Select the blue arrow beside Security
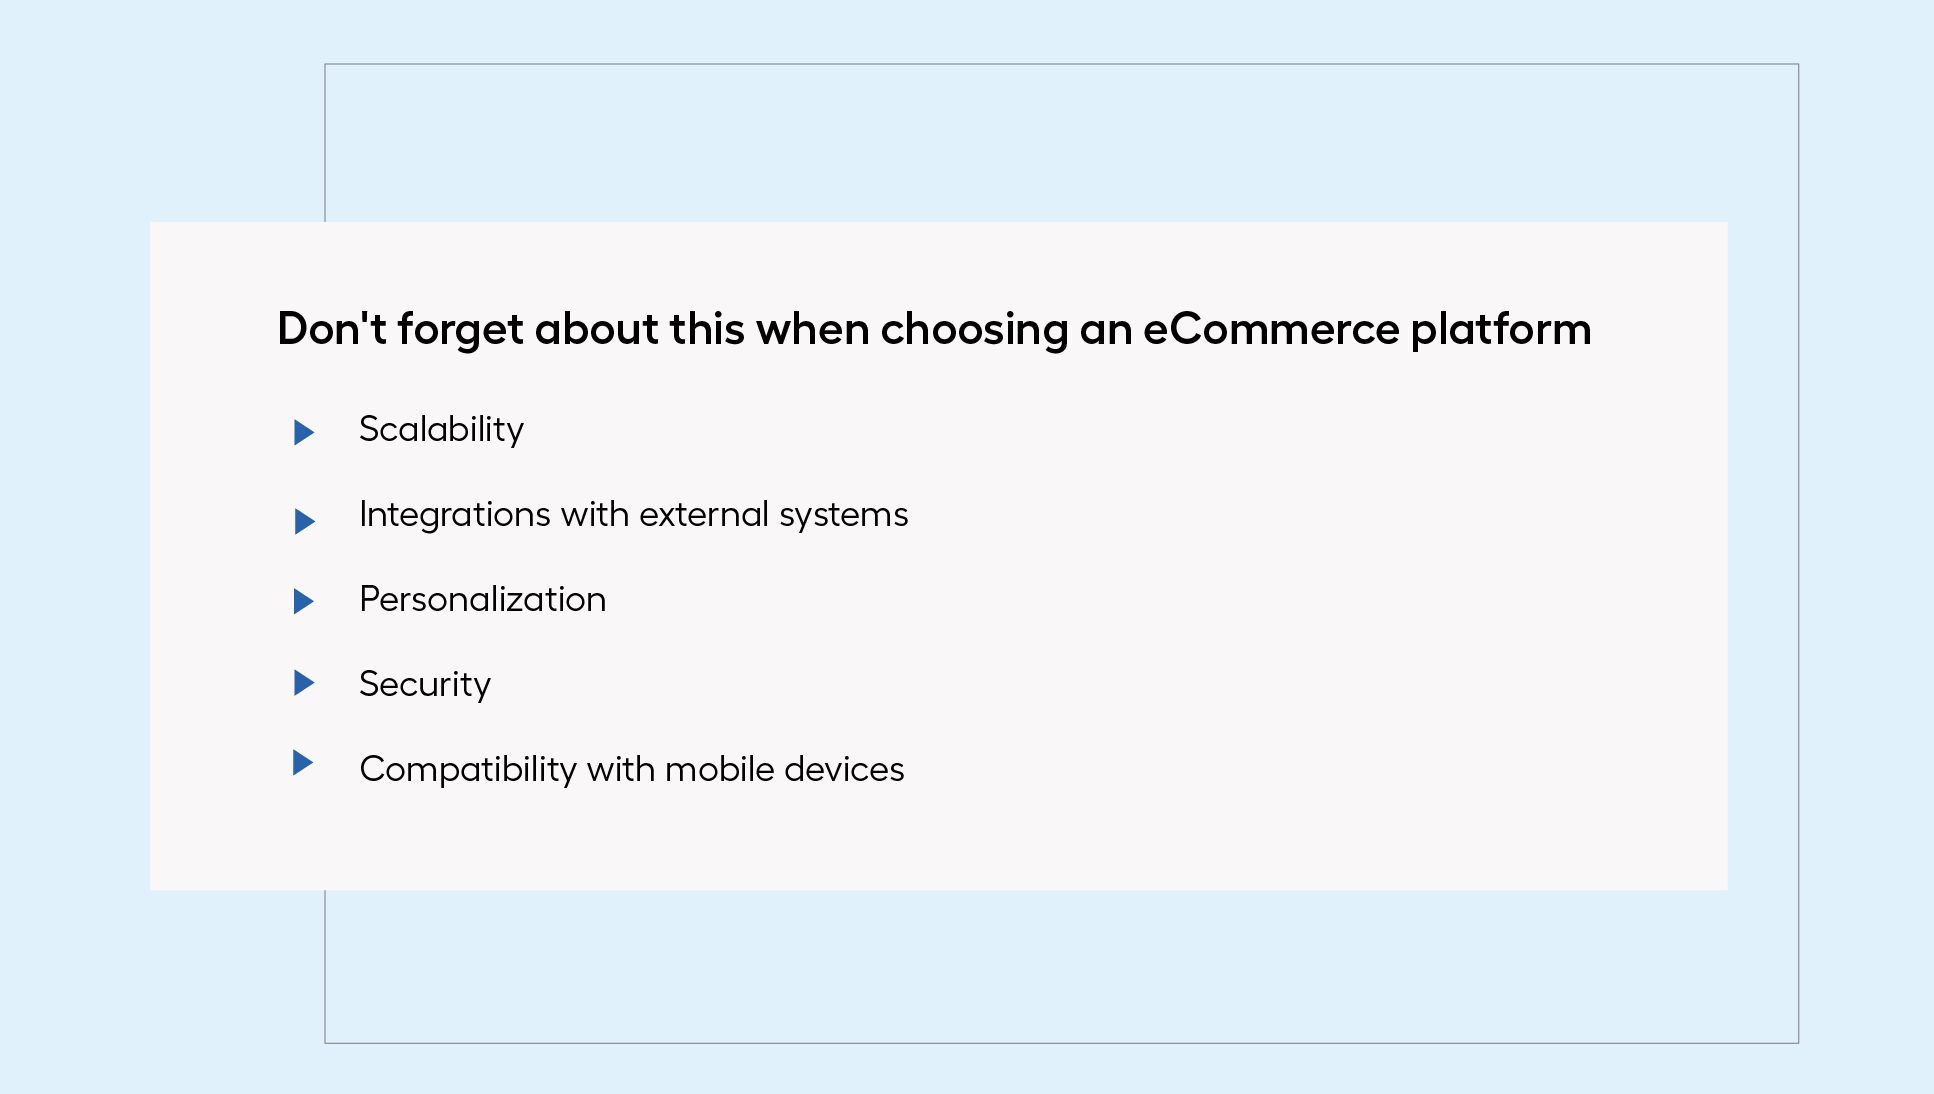 pyautogui.click(x=304, y=683)
